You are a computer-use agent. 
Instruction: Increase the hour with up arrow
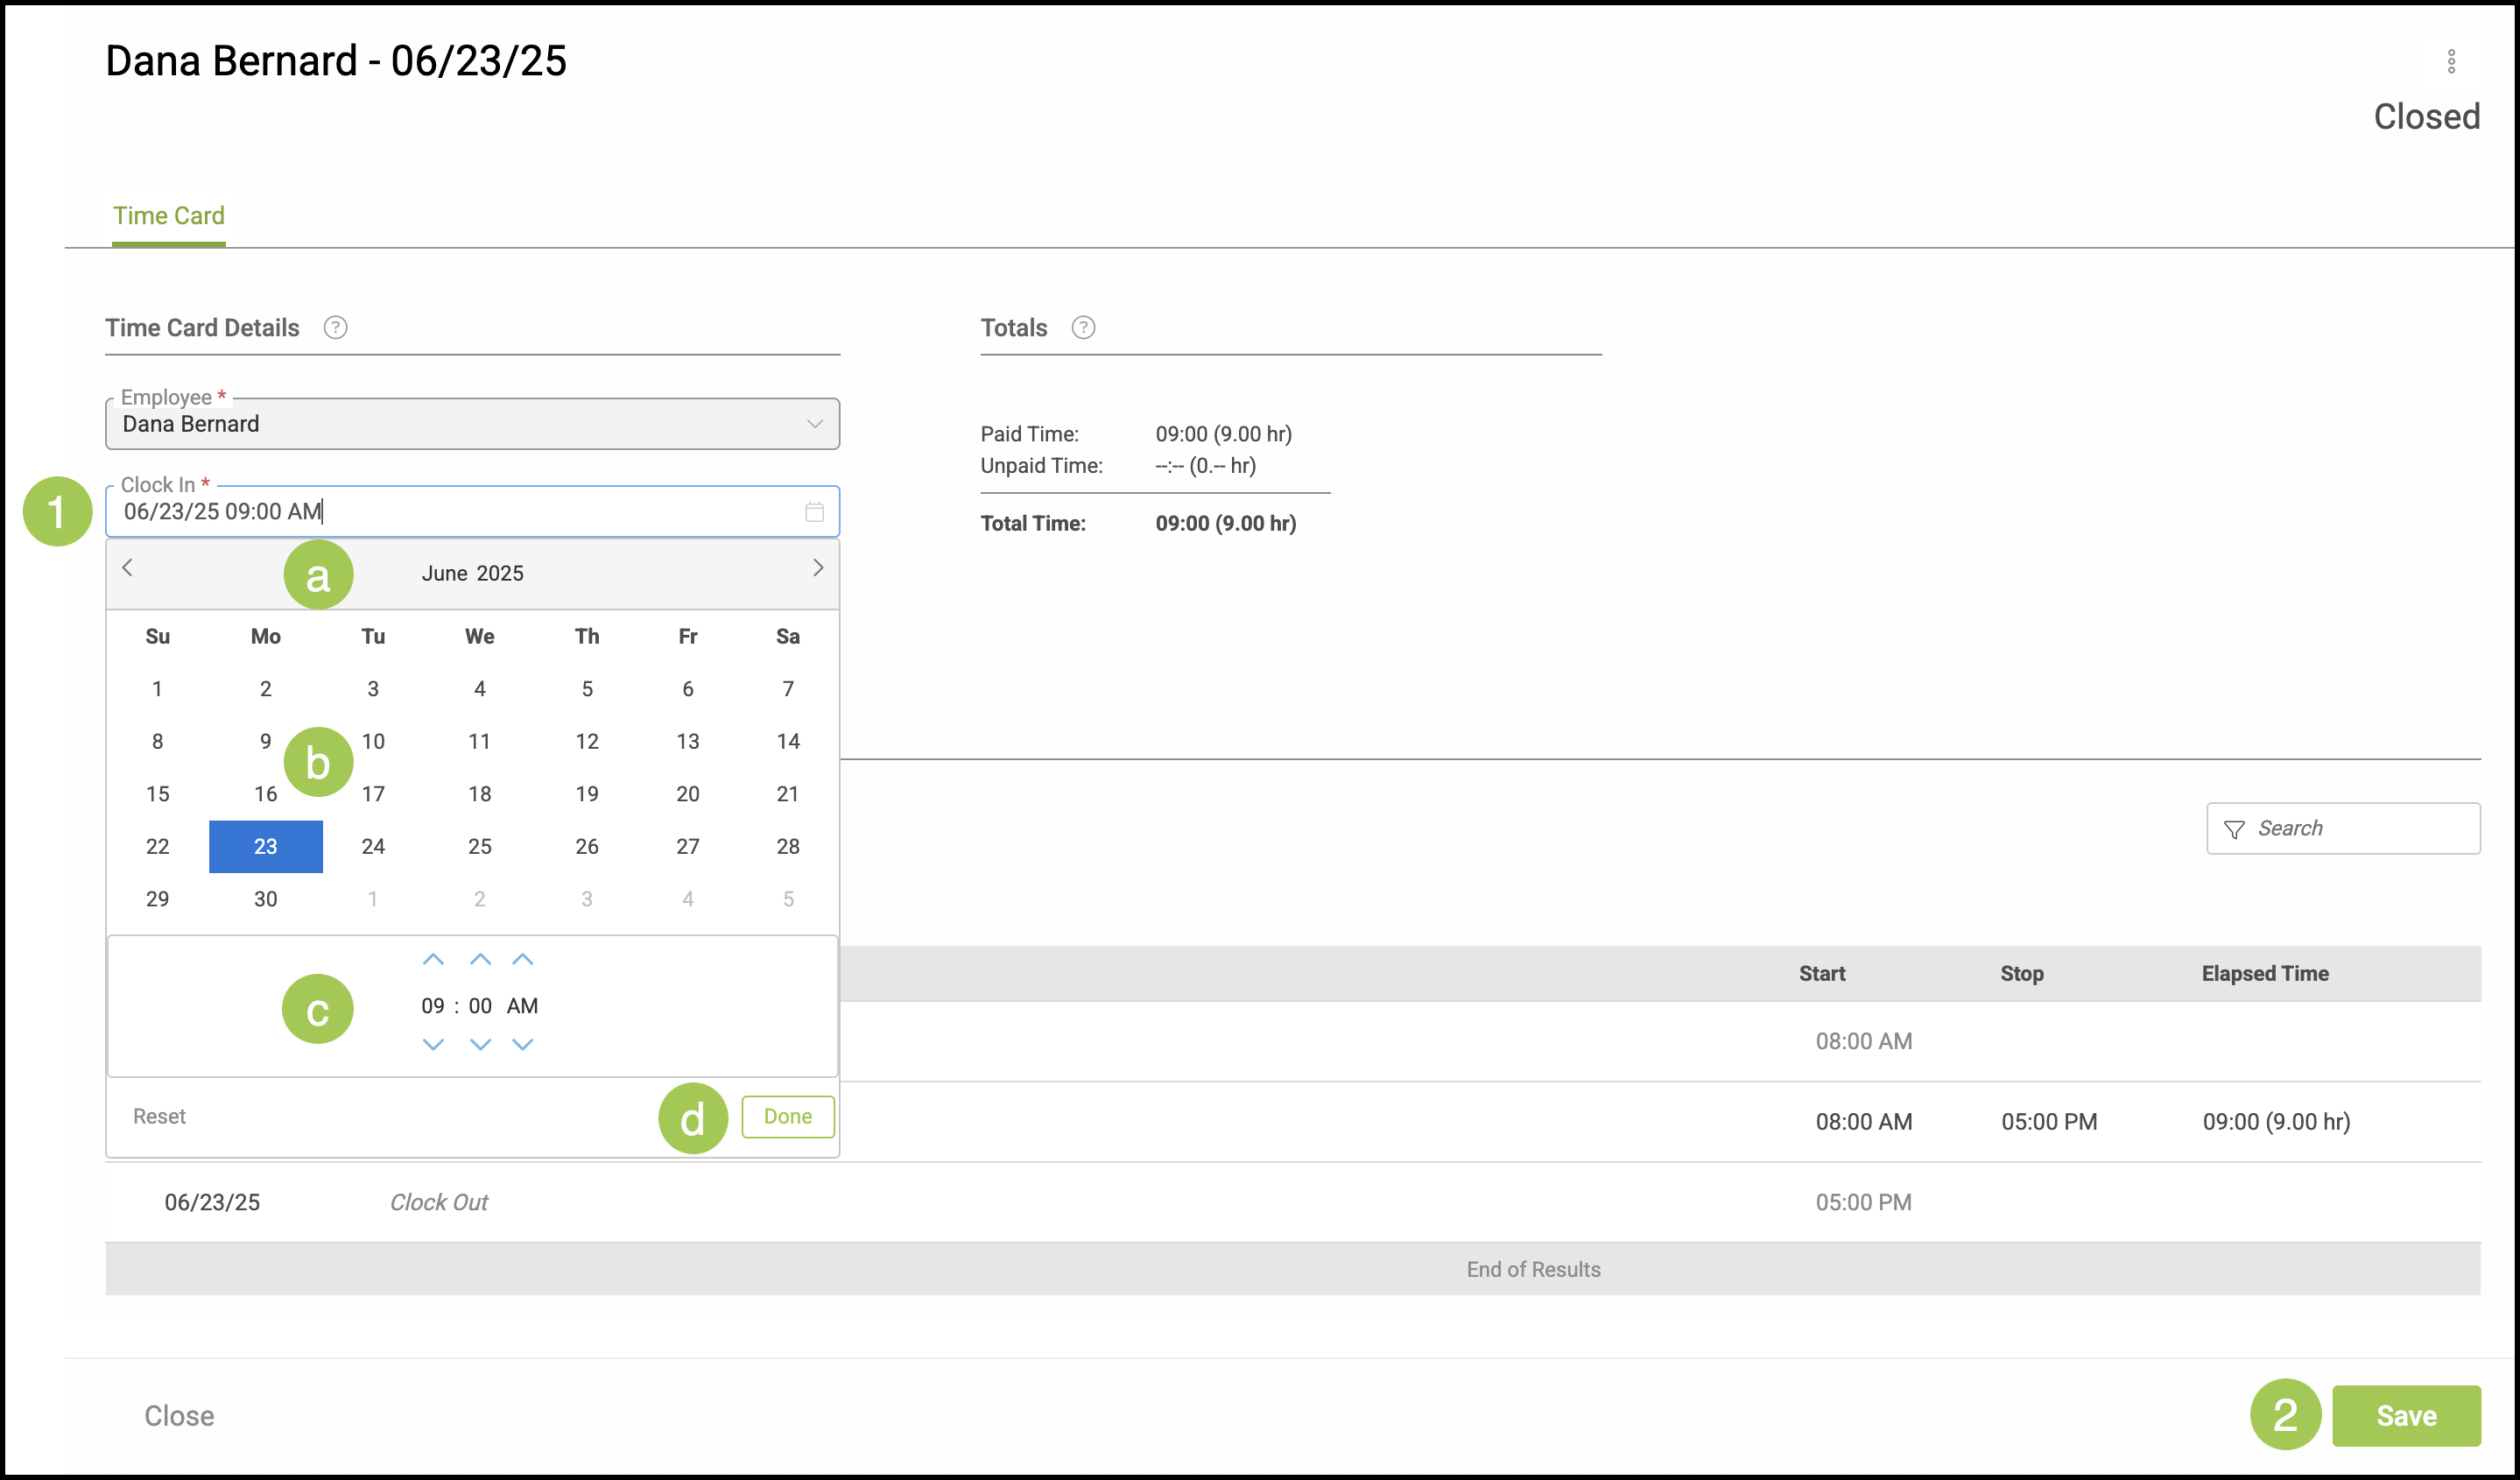433,960
